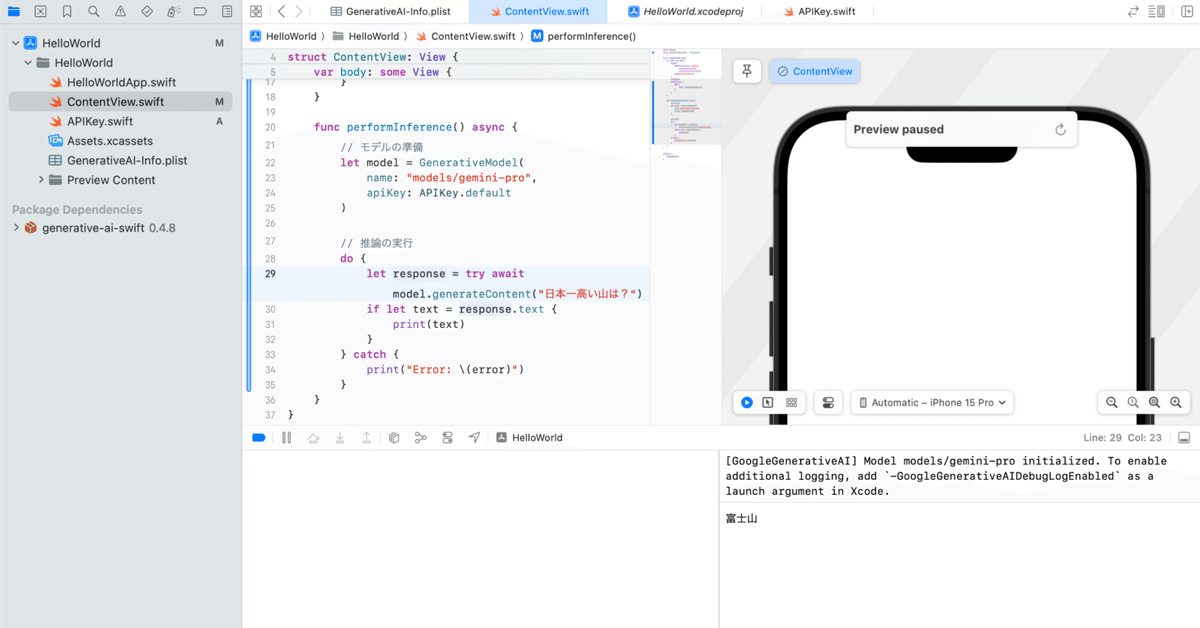The image size is (1200, 628).
Task: Select the ContentView preview chip
Action: [815, 72]
